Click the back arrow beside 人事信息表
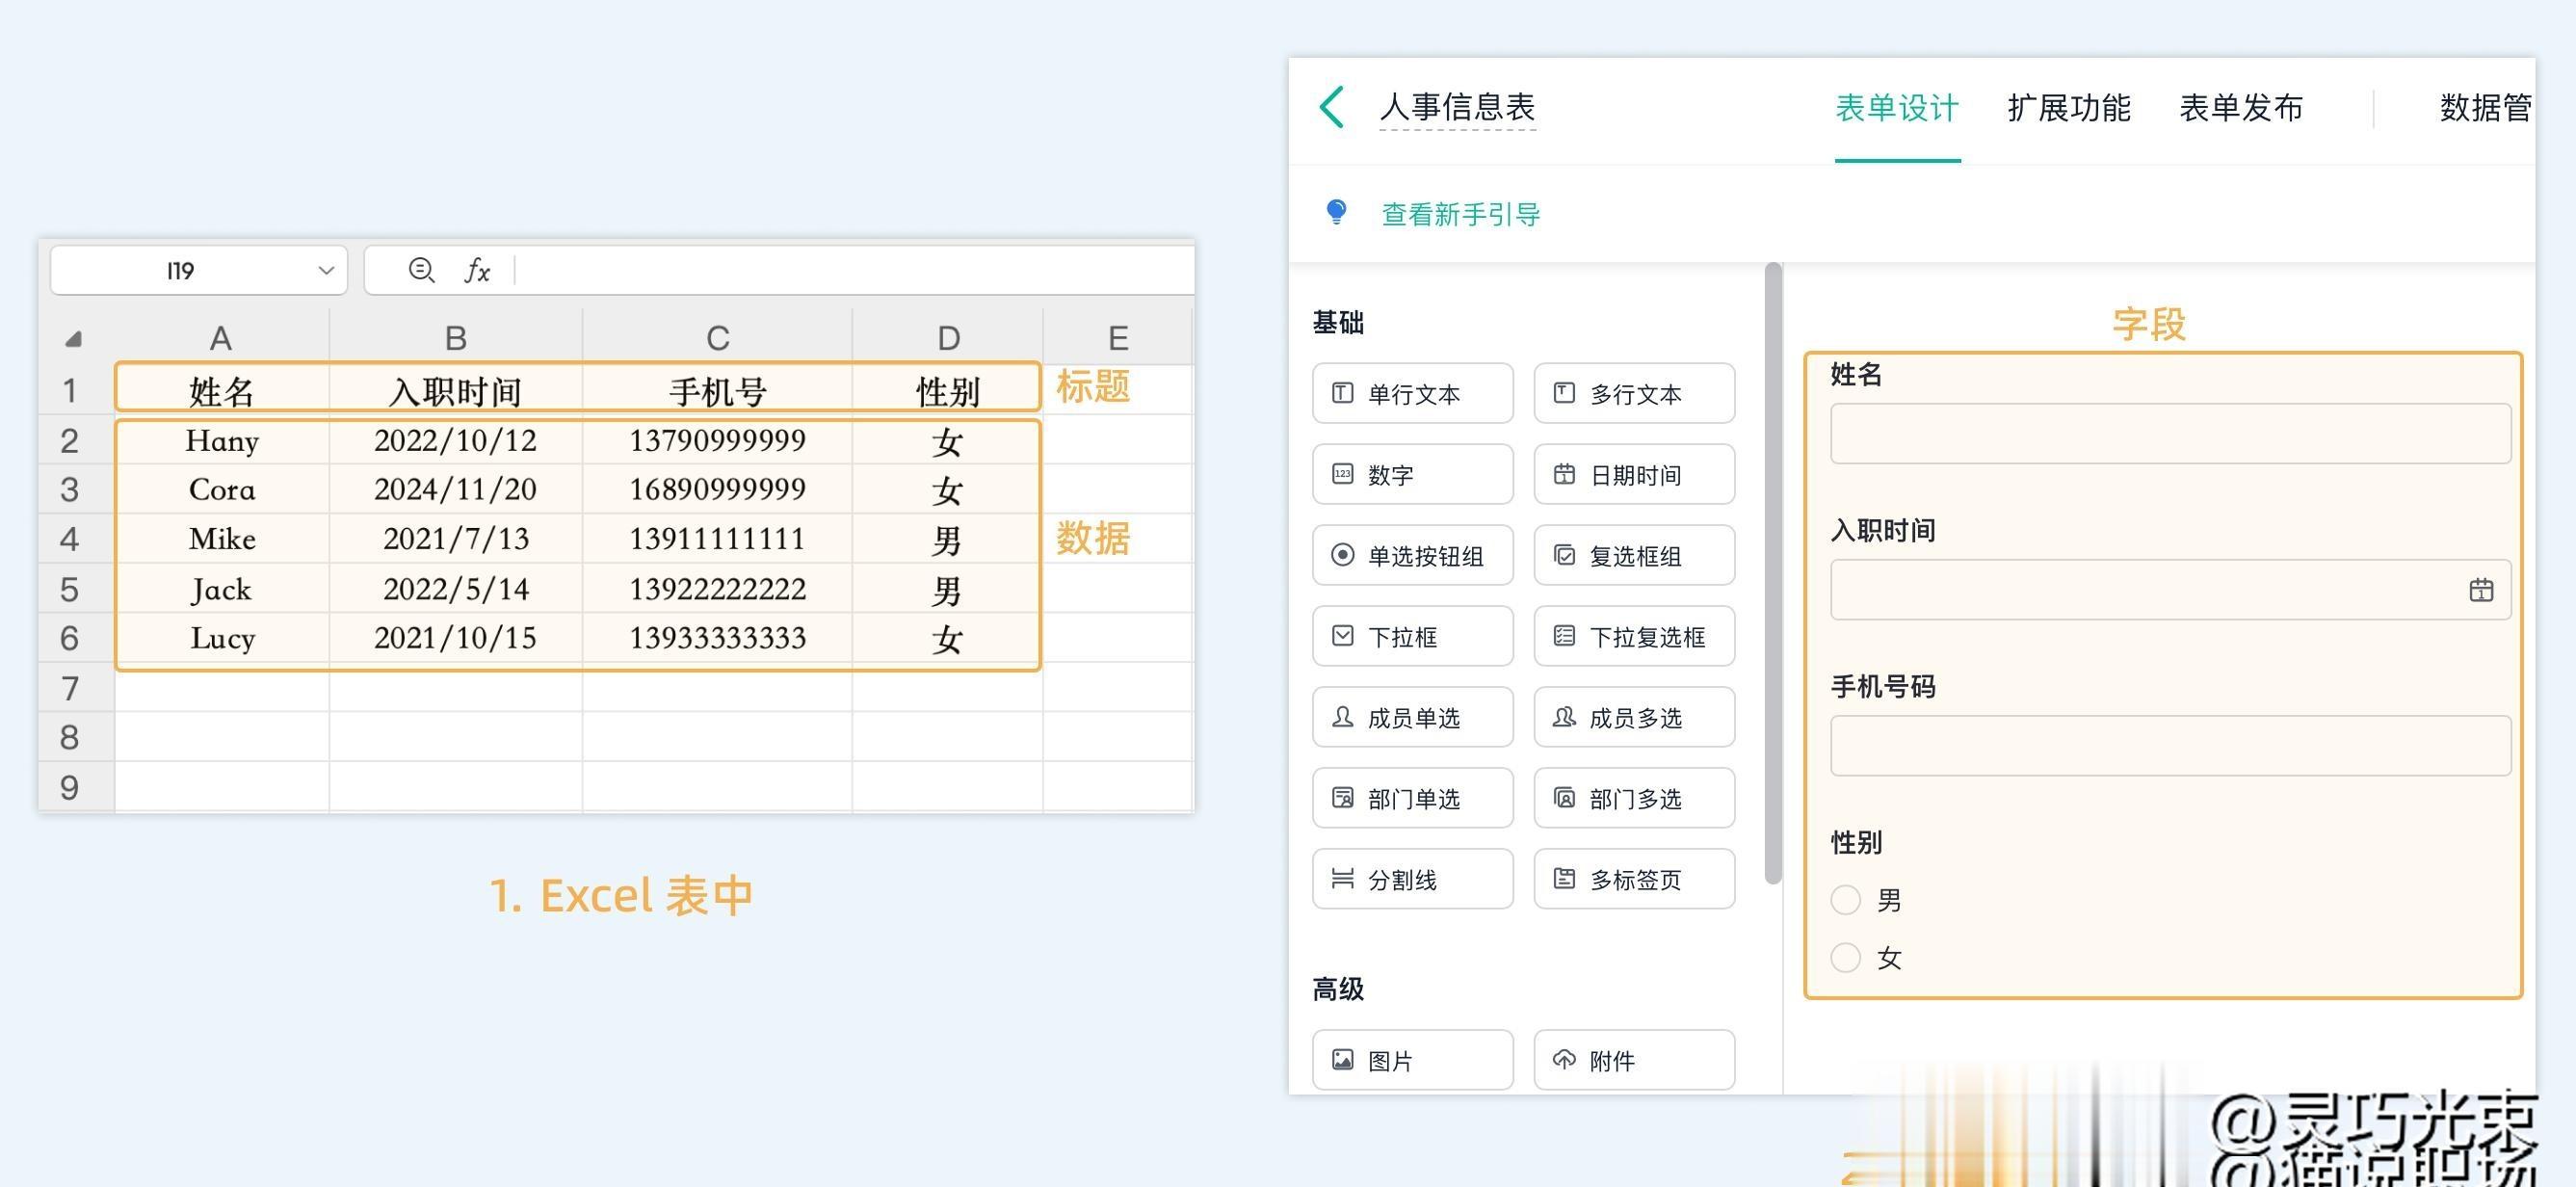2576x1187 pixels. tap(1332, 107)
